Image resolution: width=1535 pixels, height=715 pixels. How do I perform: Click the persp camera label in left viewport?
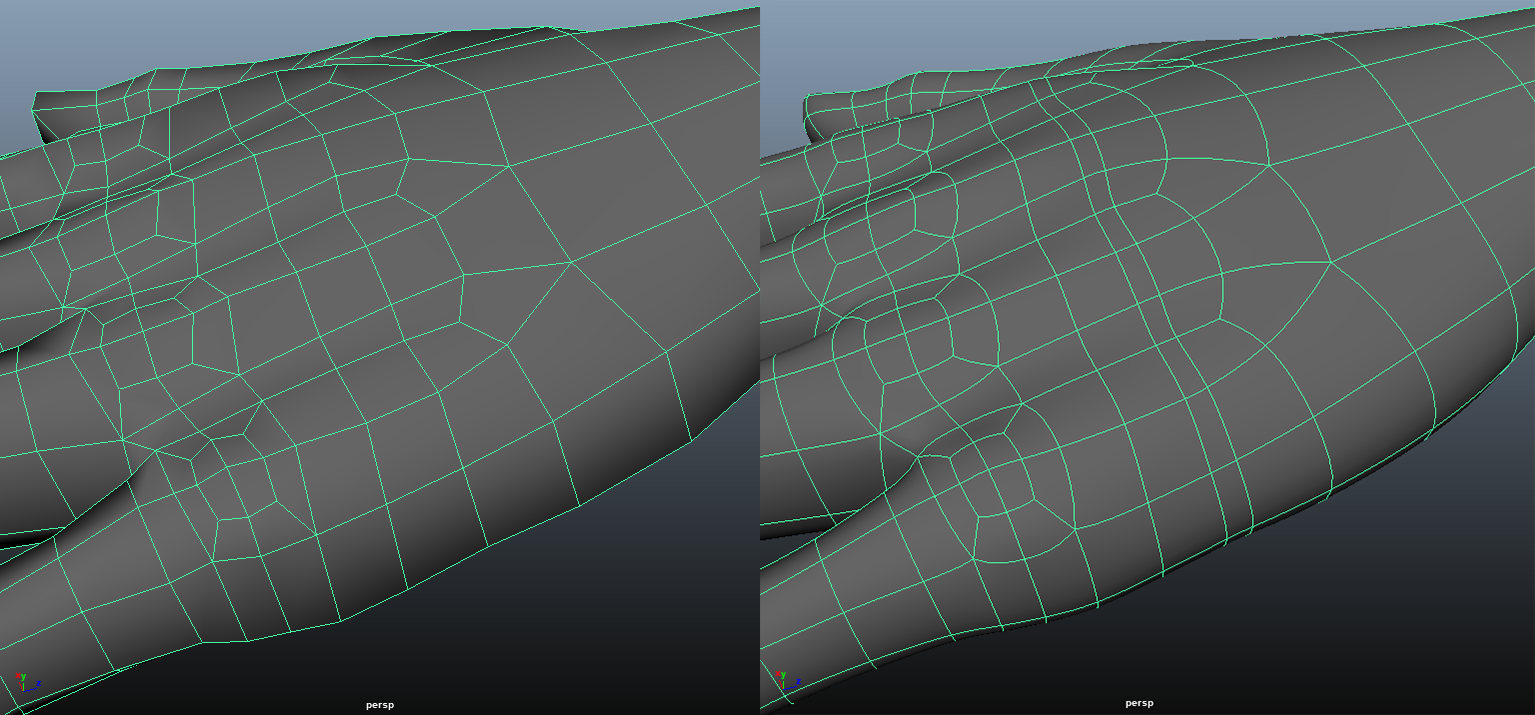379,705
